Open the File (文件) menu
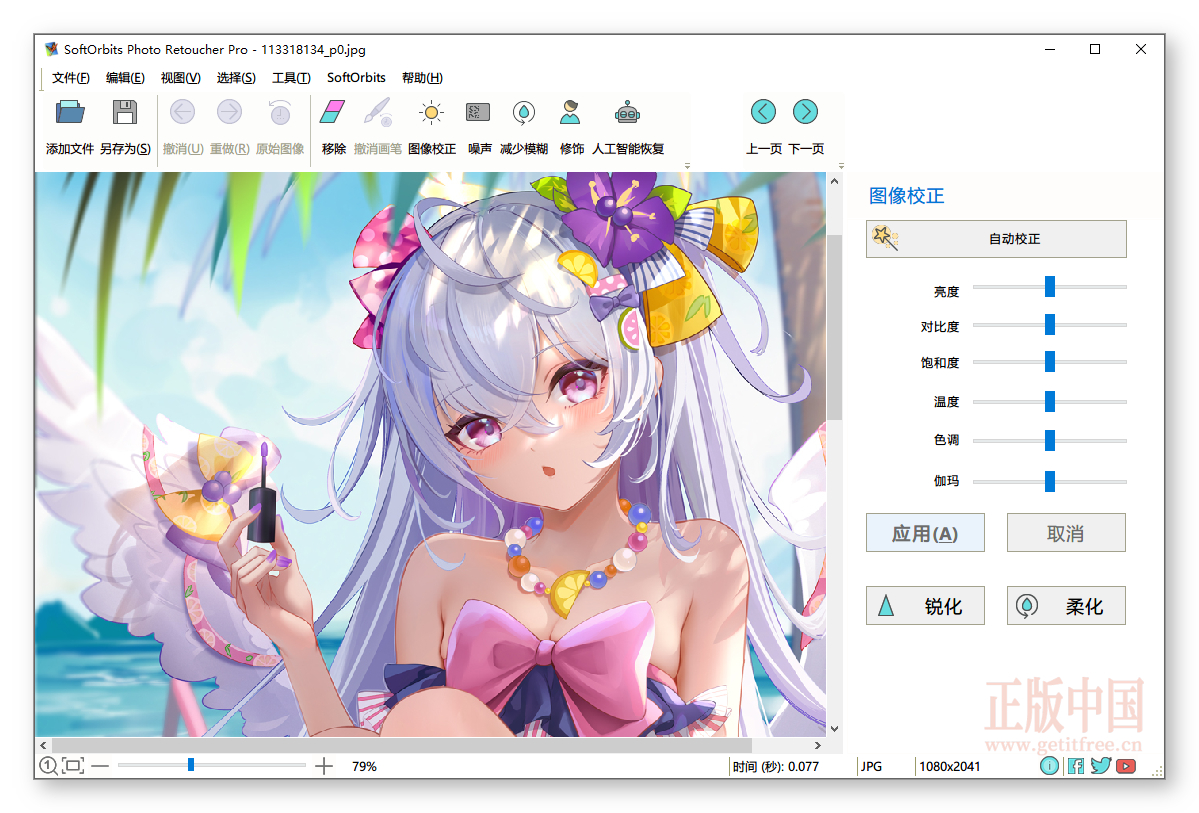1199x813 pixels. (70, 78)
